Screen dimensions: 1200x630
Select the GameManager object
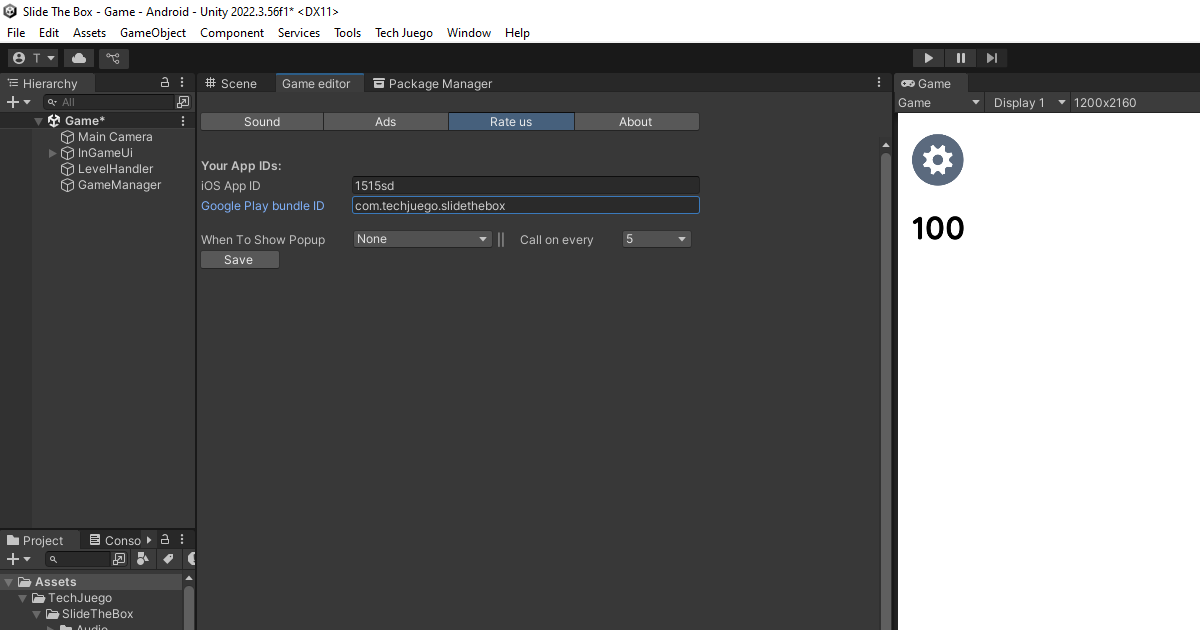pyautogui.click(x=119, y=185)
